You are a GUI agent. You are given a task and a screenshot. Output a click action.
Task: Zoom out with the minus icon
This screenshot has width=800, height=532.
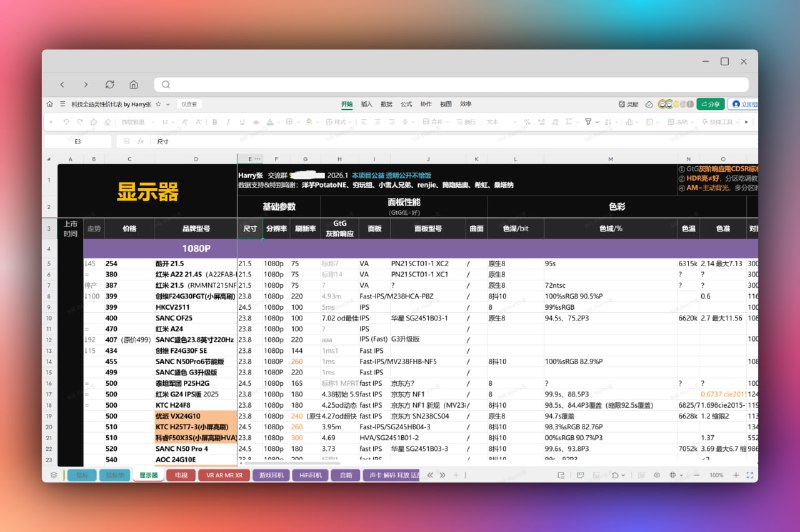coord(696,475)
